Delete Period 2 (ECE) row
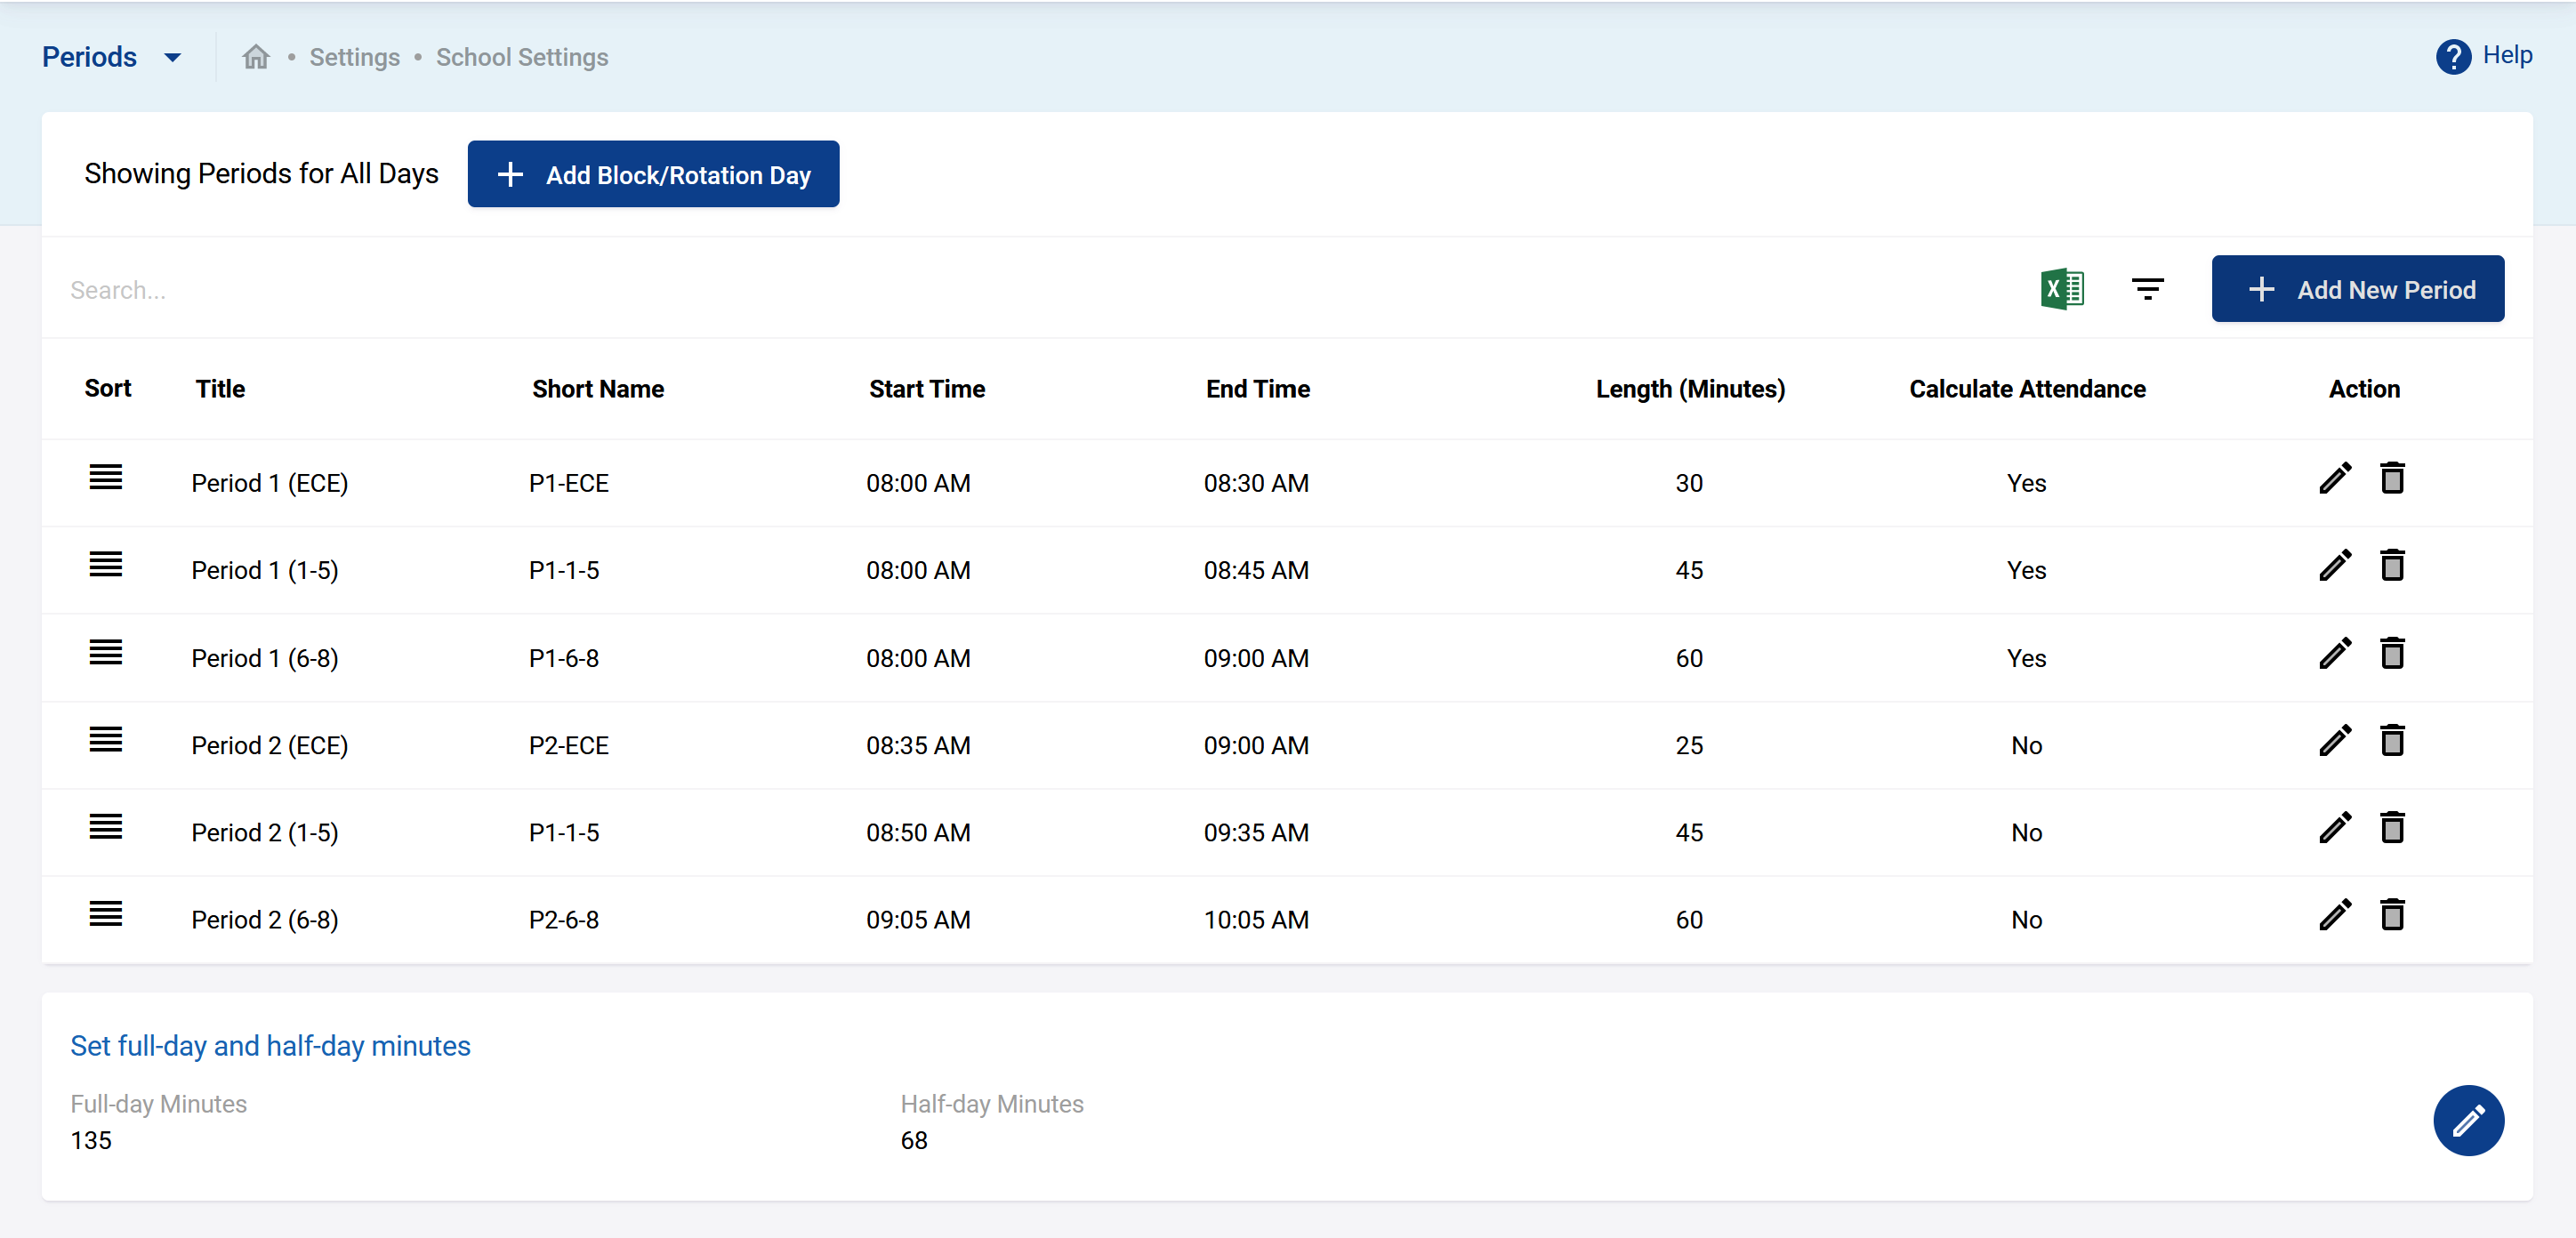The image size is (2576, 1238). point(2391,741)
